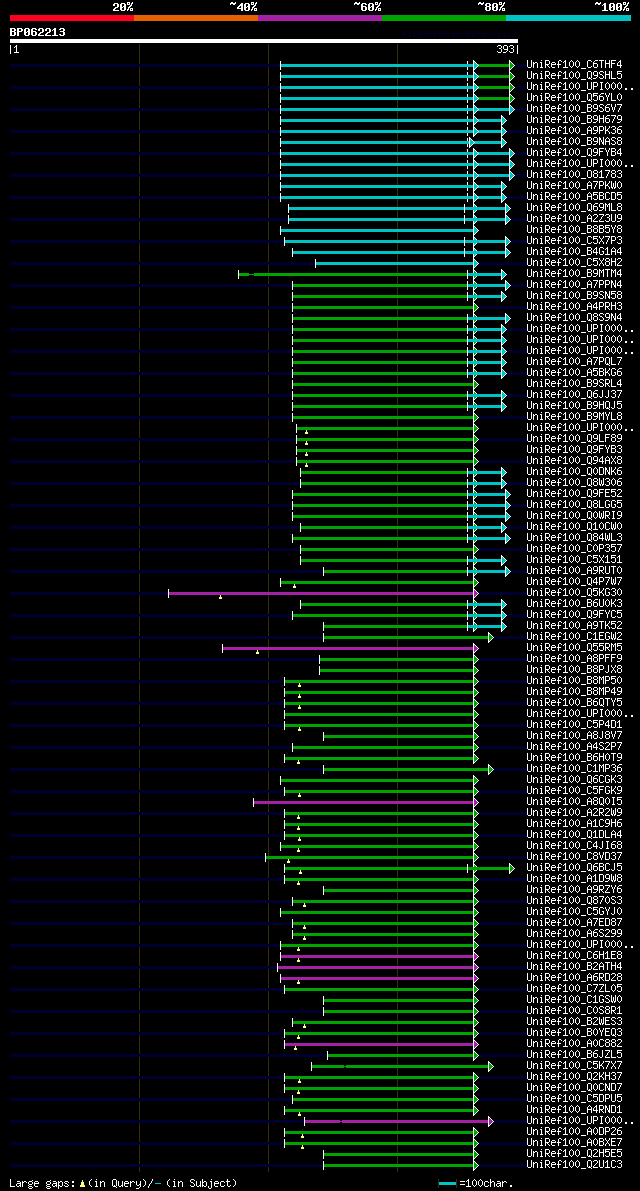Screen dimensions: 640x1191
Task: Select the UniRef100_A0C882 label
Action: click(x=574, y=1044)
